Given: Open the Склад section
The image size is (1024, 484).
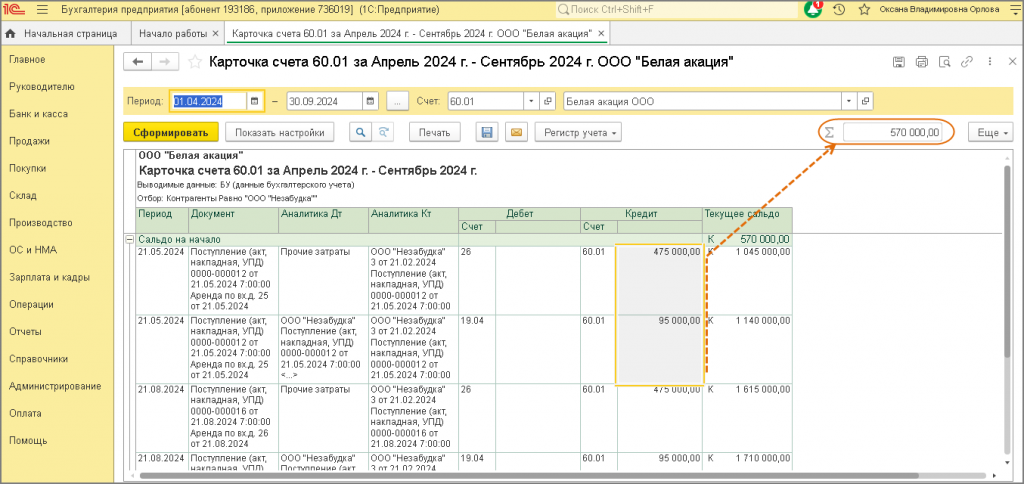Looking at the screenshot, I should point(22,195).
